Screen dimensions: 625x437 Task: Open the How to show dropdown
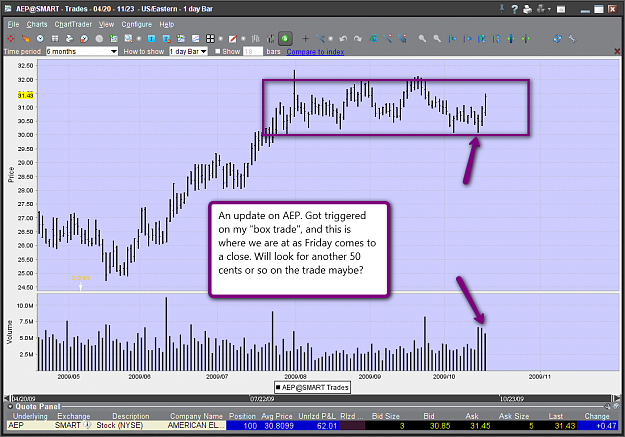(189, 51)
